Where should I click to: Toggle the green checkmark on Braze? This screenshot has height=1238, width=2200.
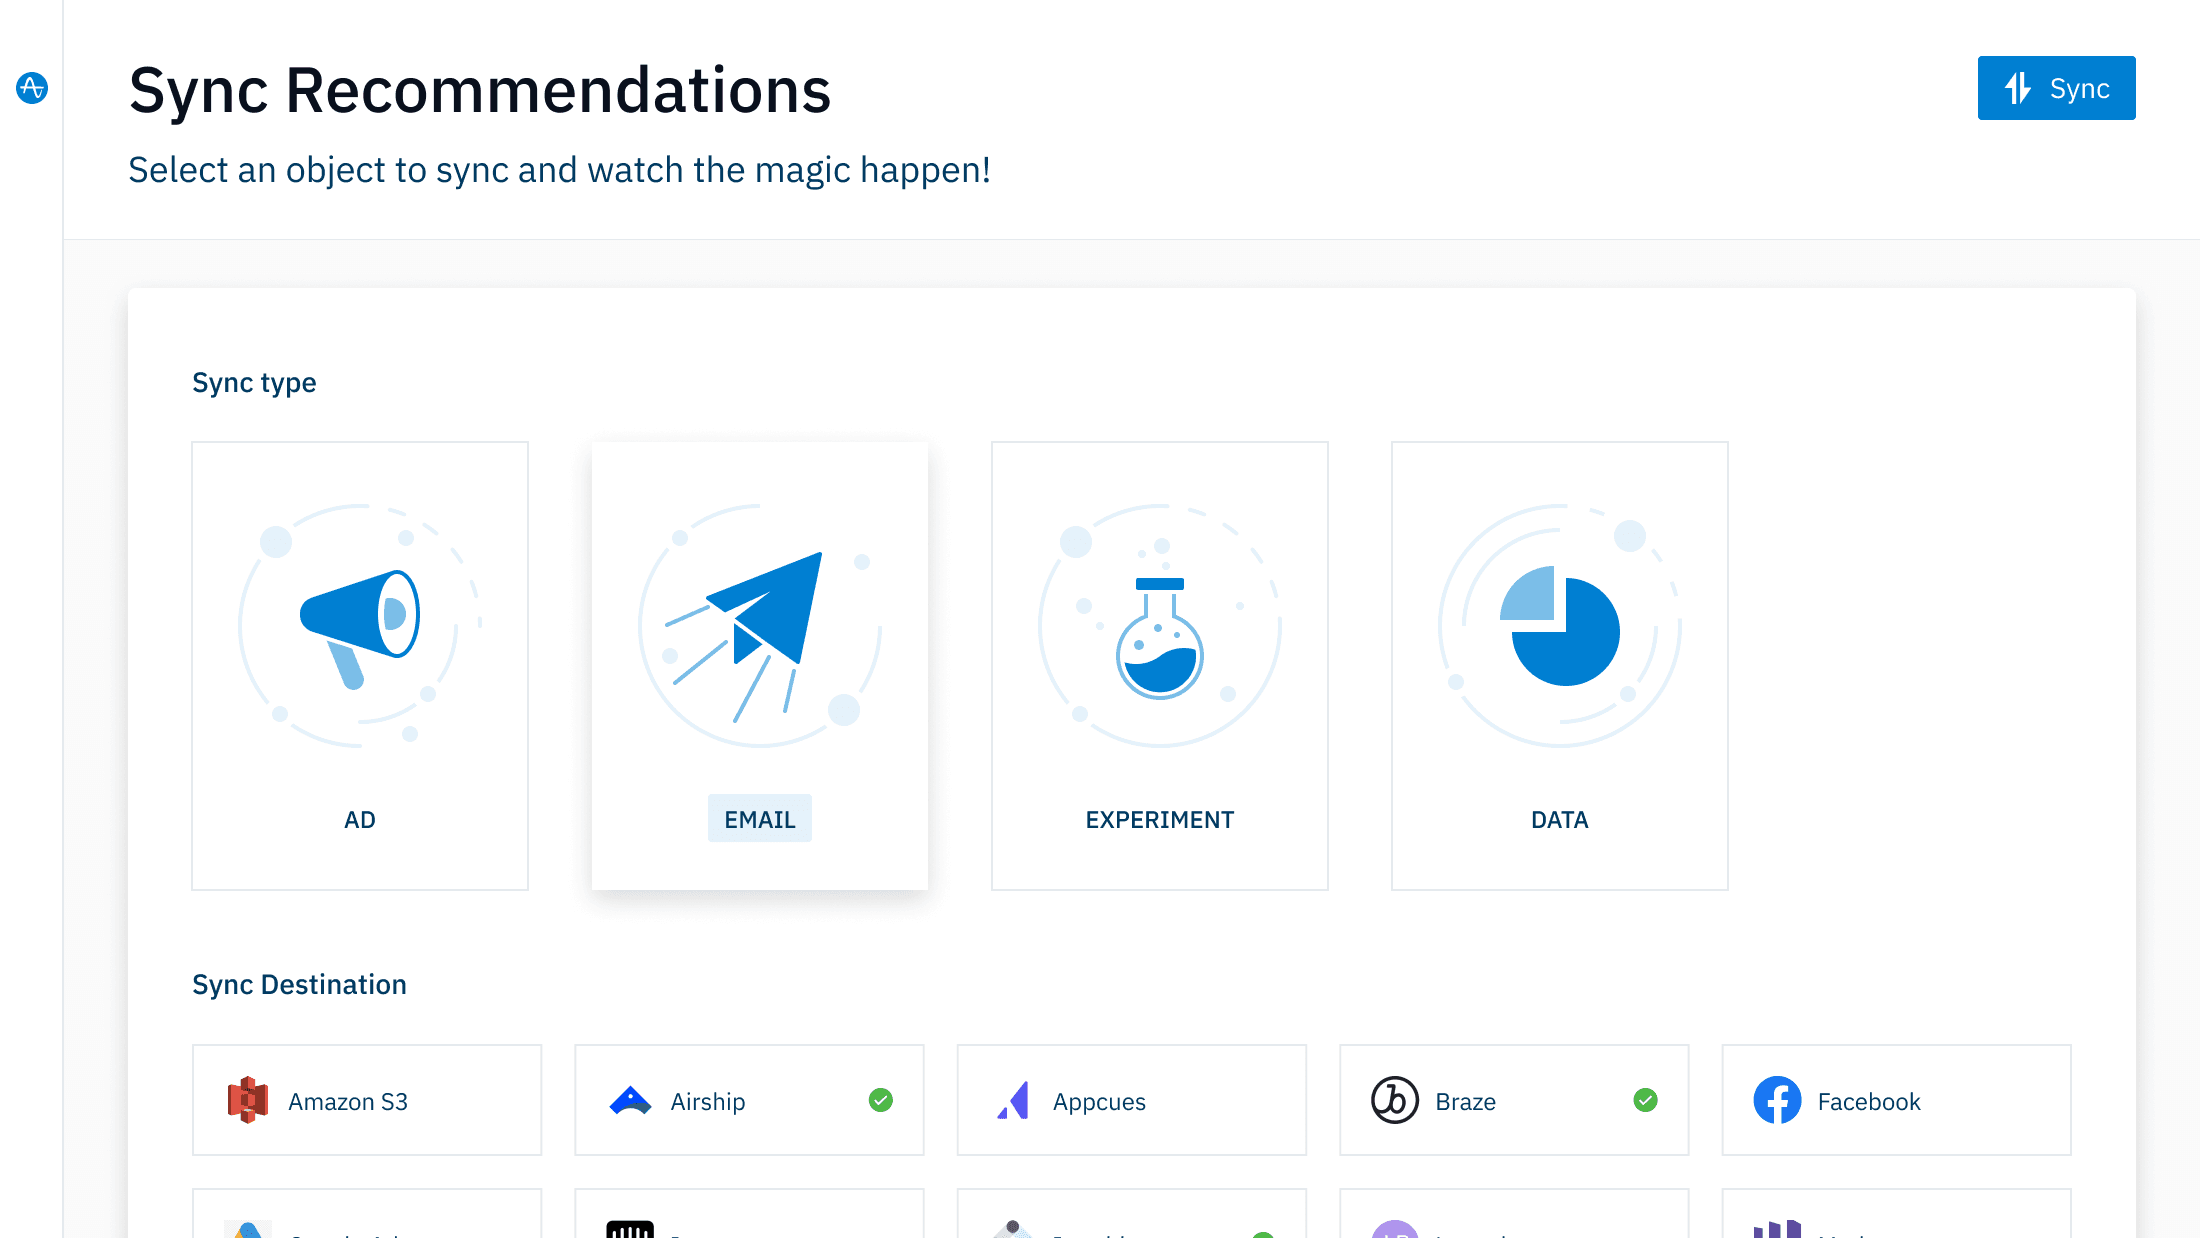click(1646, 1100)
